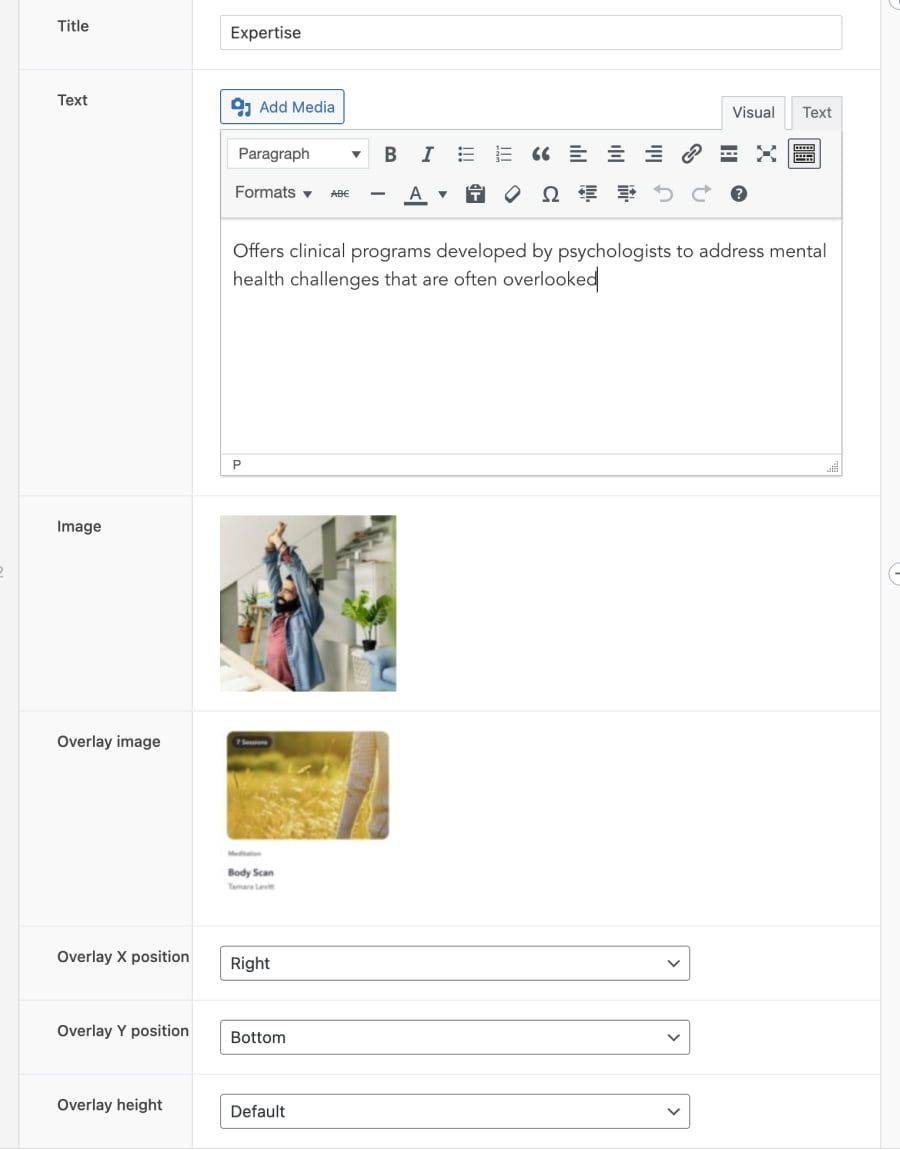Open the Overlay height dropdown

455,1111
